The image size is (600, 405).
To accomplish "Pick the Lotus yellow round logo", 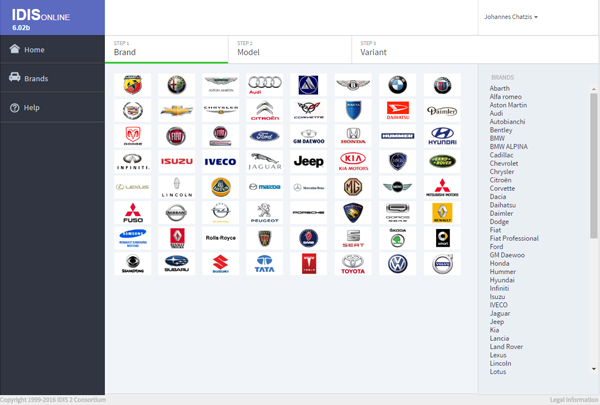I will pos(220,187).
